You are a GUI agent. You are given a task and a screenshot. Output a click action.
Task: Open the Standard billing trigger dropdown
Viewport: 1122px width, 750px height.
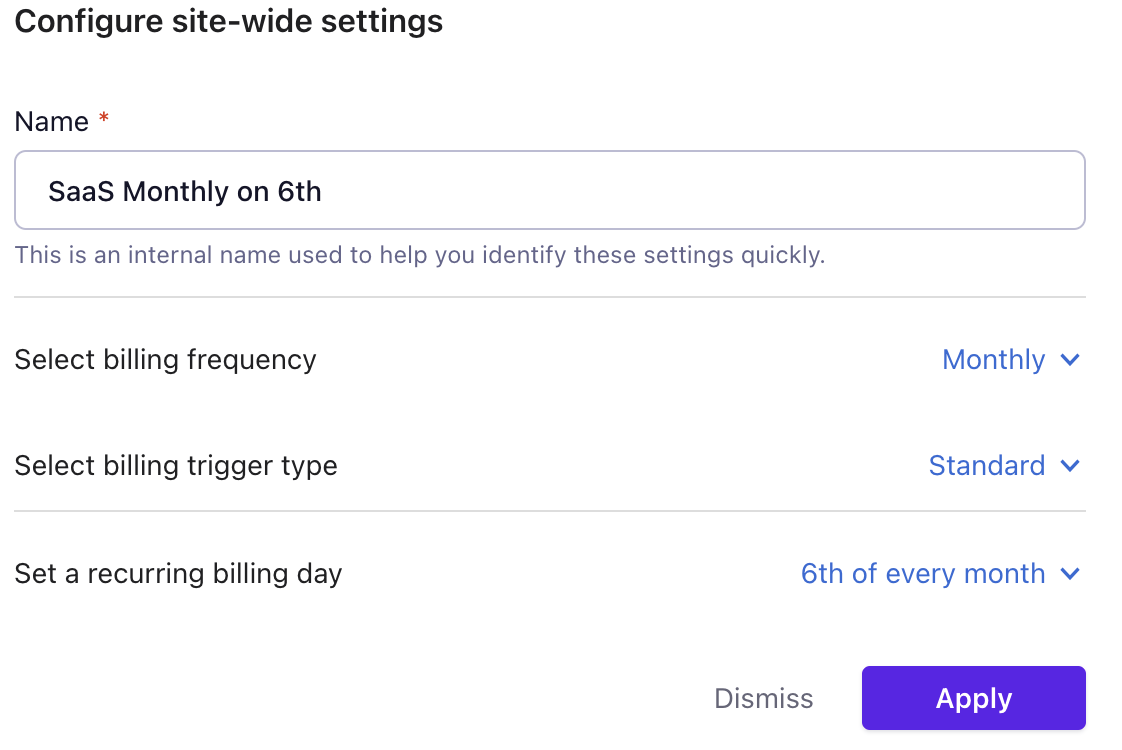tap(987, 466)
